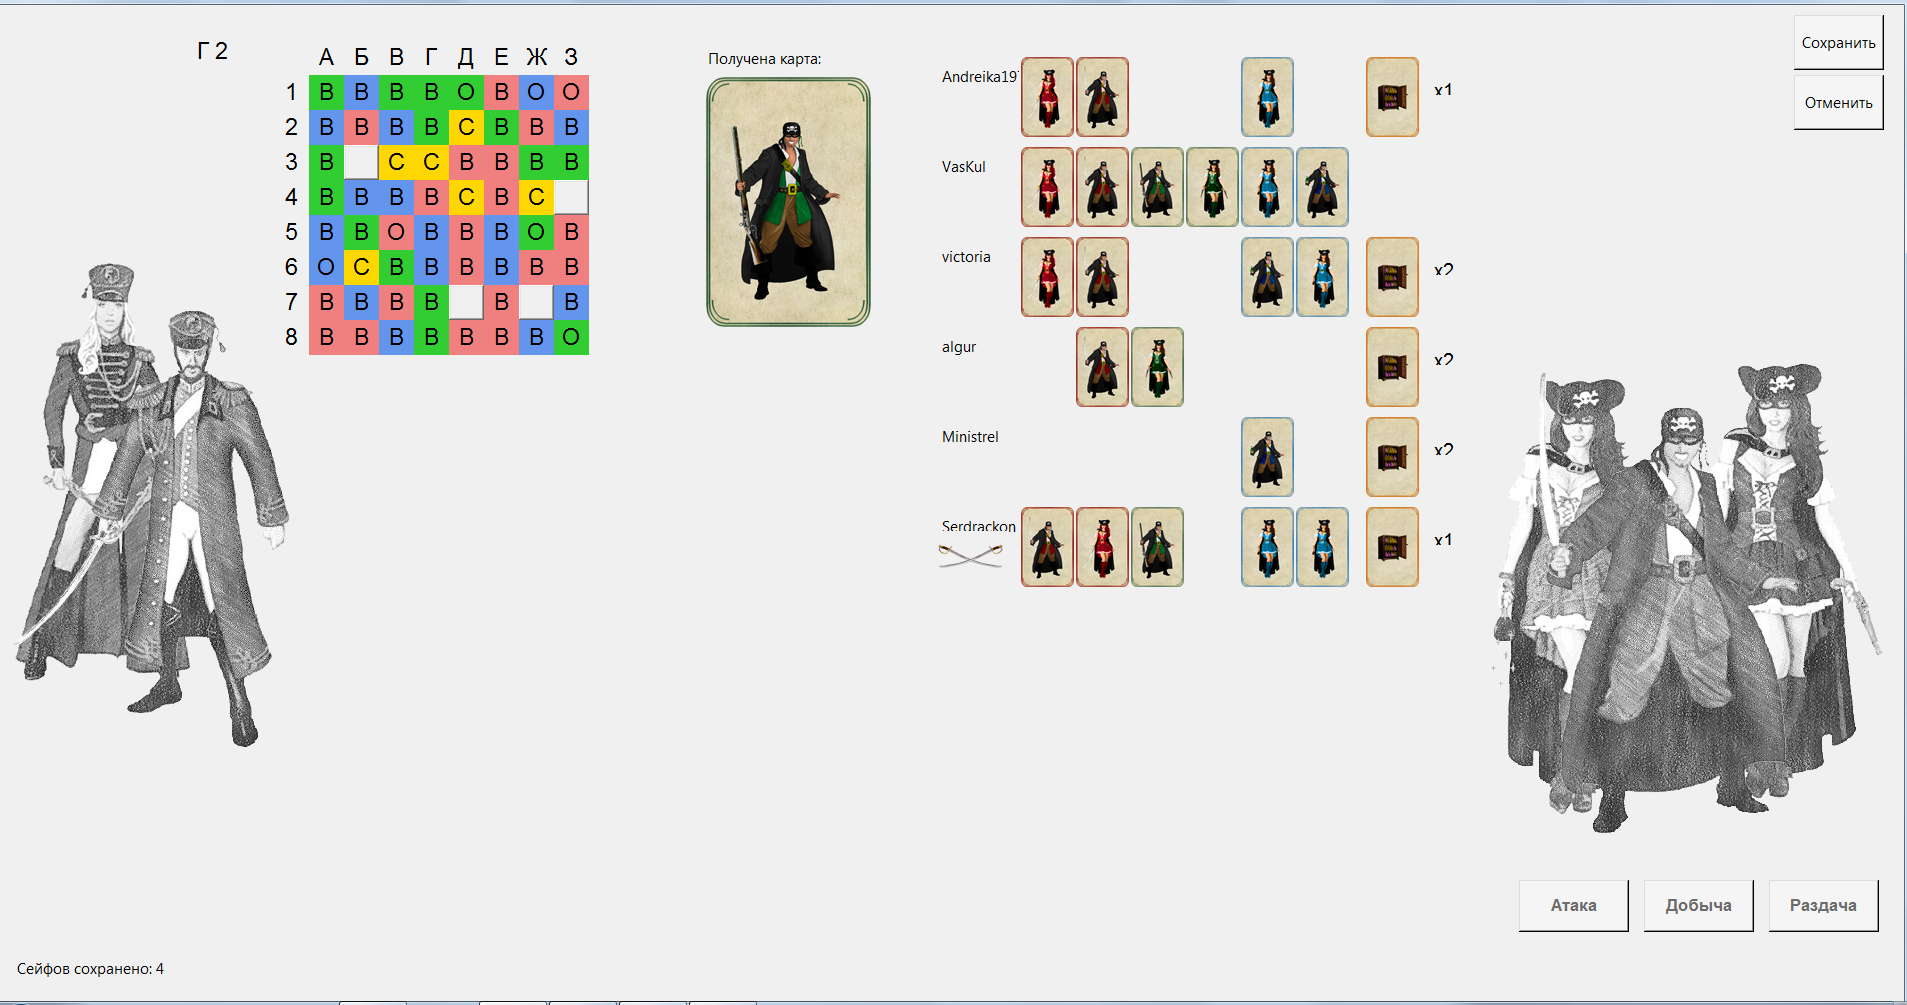Click VasKul's green-dress woman card
Image resolution: width=1907 pixels, height=1005 pixels.
[x=1212, y=187]
